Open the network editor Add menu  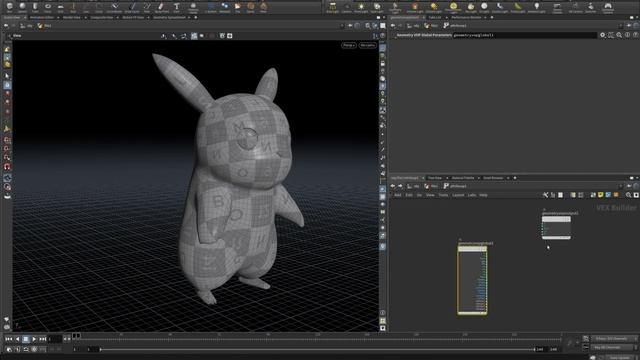point(398,195)
